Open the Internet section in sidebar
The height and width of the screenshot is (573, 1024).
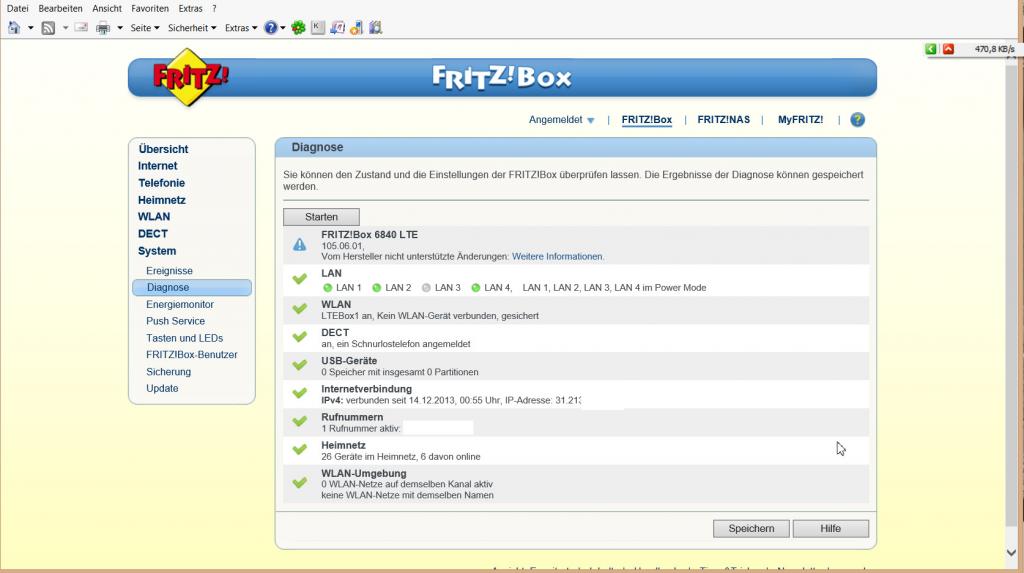157,166
